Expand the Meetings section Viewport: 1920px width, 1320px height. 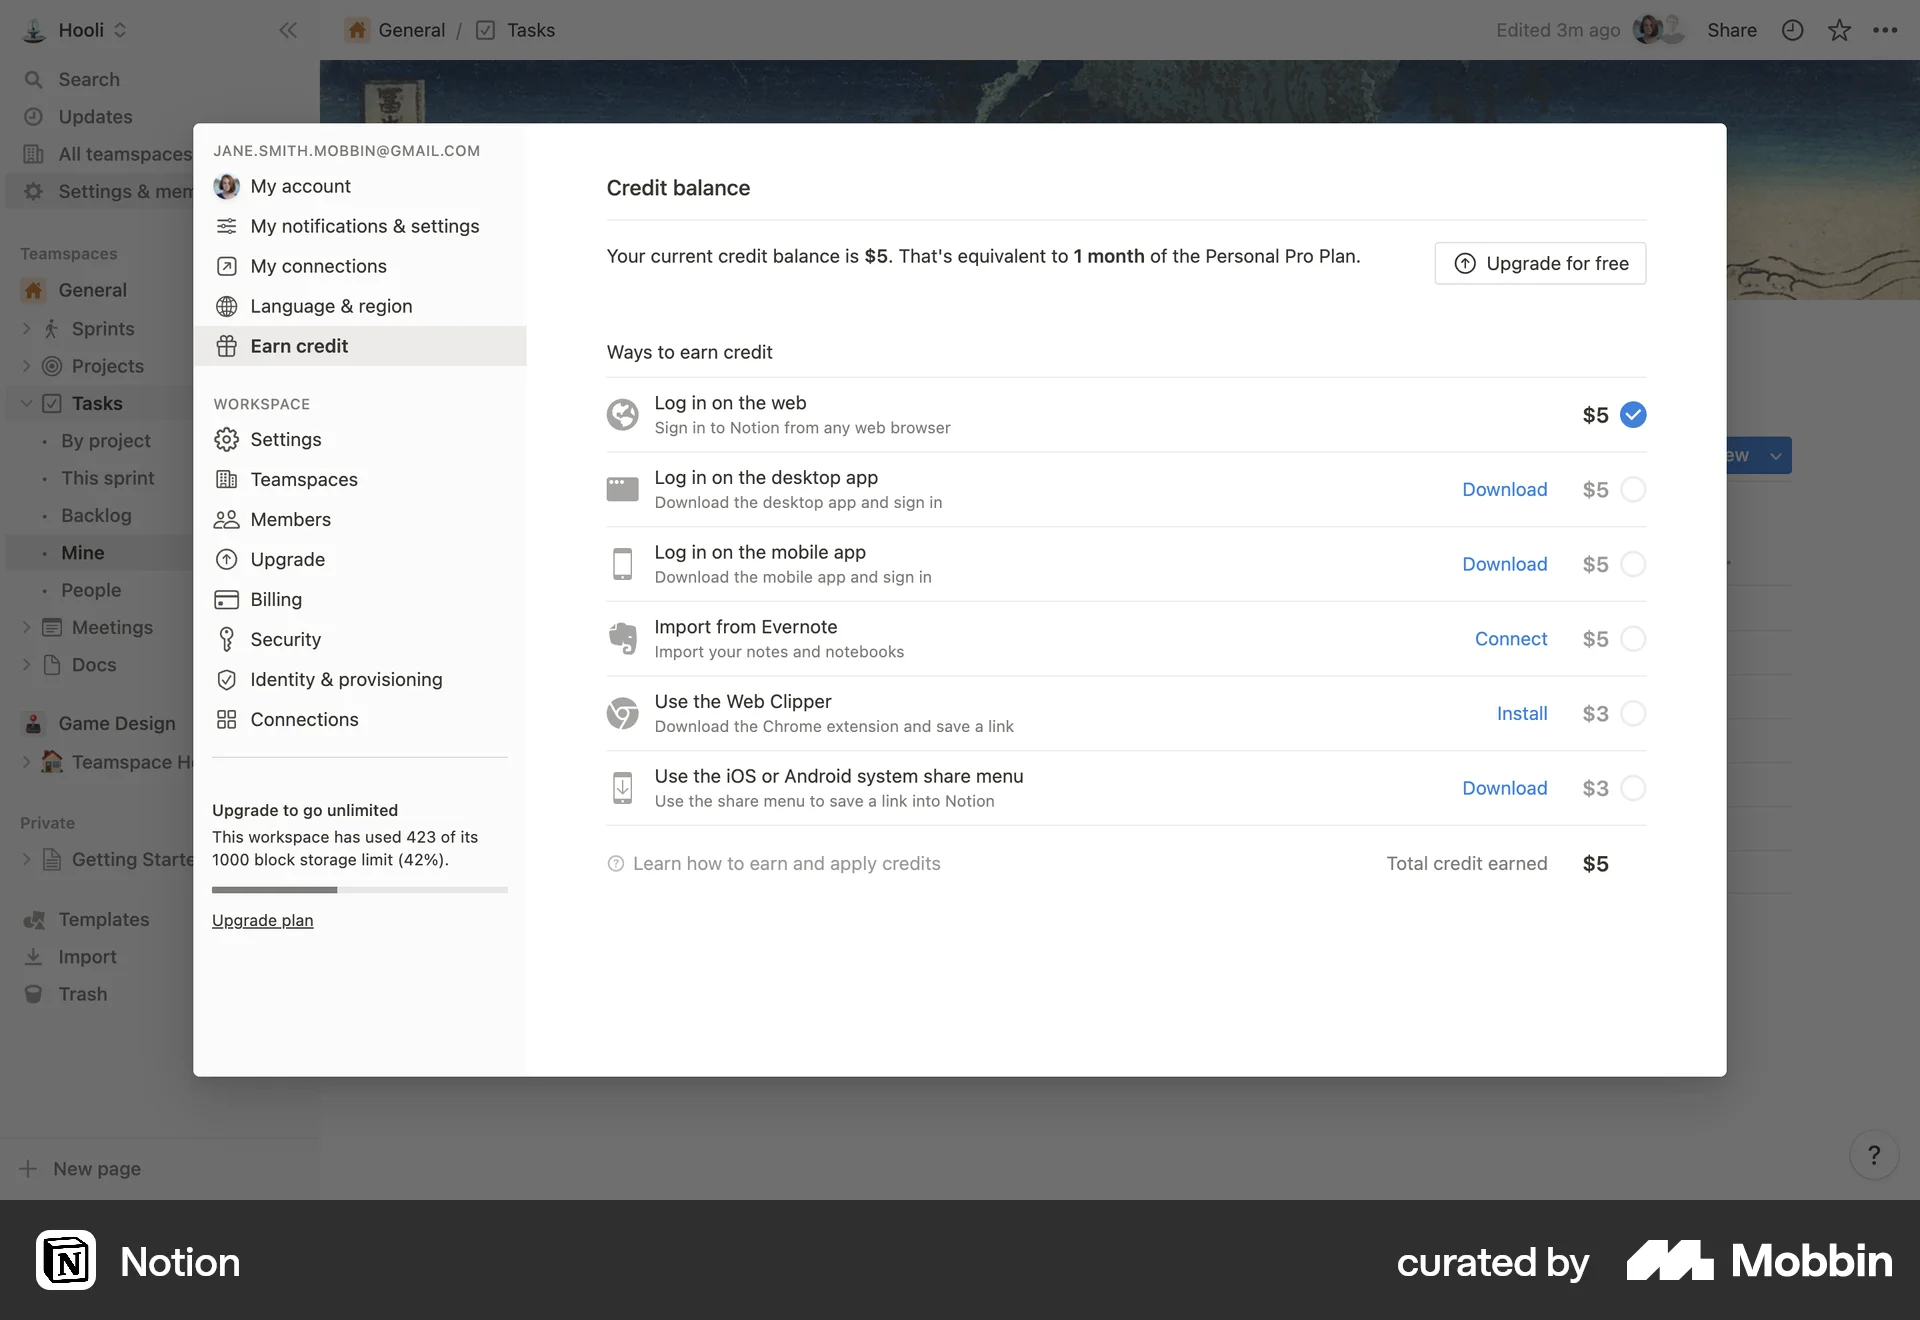(27, 627)
